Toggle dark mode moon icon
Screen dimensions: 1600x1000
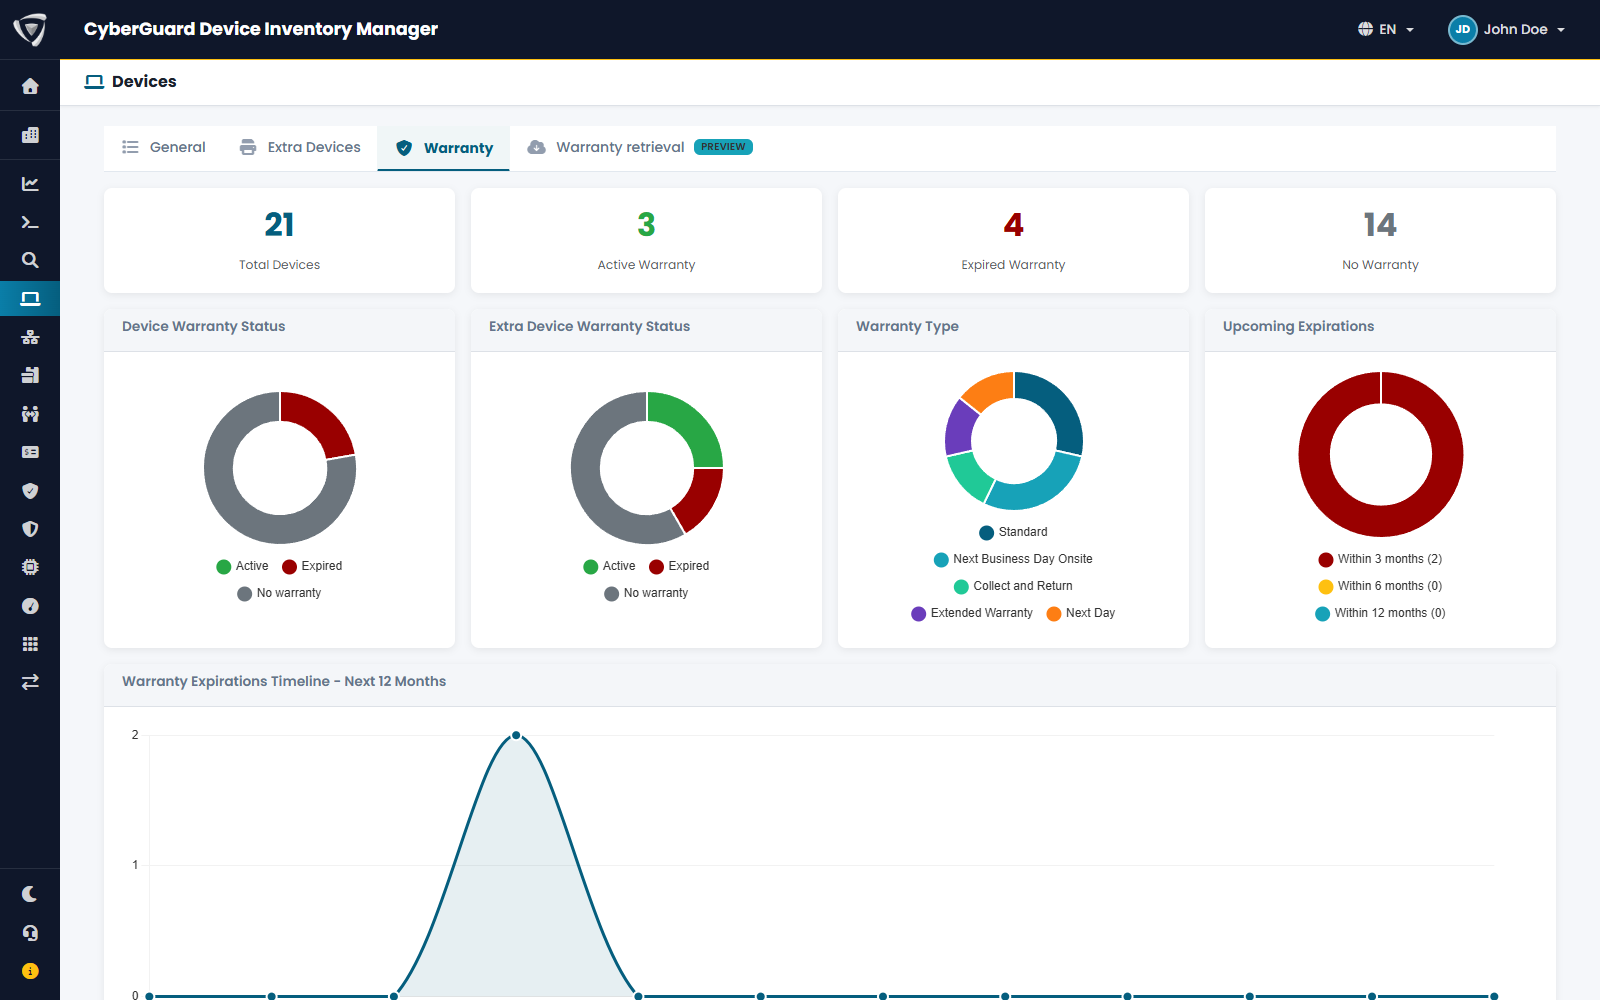click(30, 894)
